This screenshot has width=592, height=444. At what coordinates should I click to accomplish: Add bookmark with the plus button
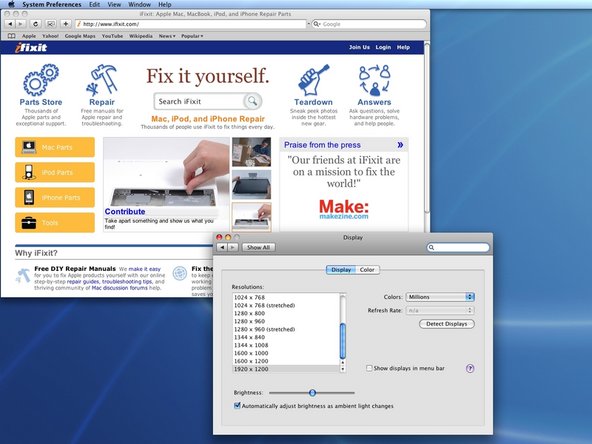66,24
